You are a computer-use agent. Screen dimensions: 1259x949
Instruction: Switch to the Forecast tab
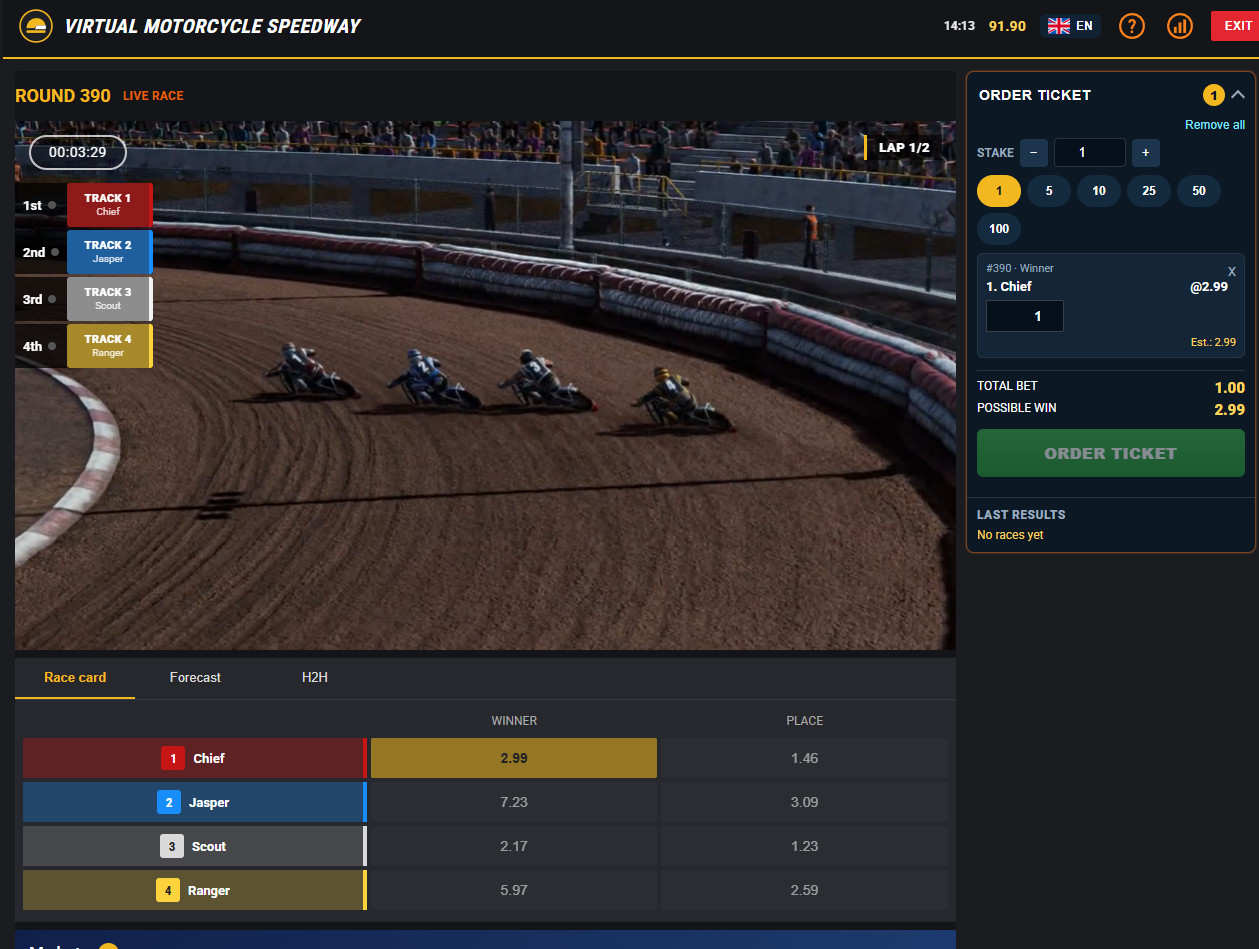195,678
